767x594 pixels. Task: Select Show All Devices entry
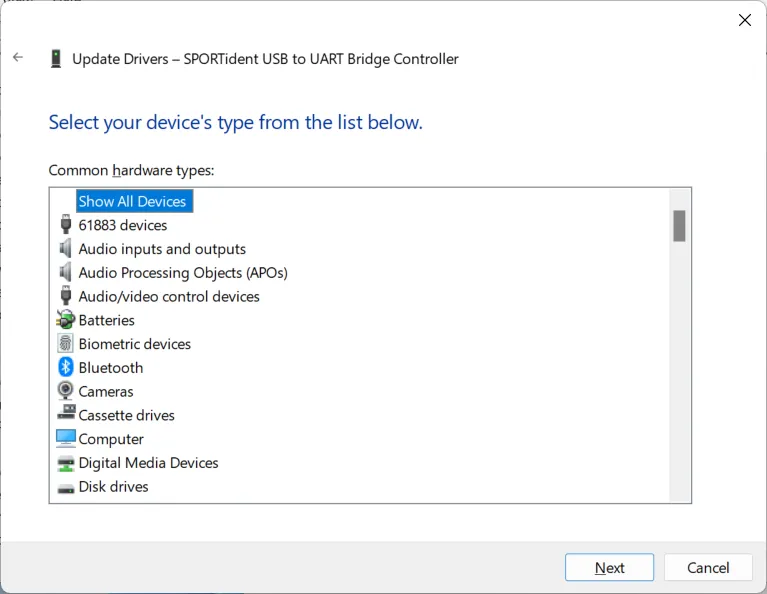pyautogui.click(x=132, y=201)
